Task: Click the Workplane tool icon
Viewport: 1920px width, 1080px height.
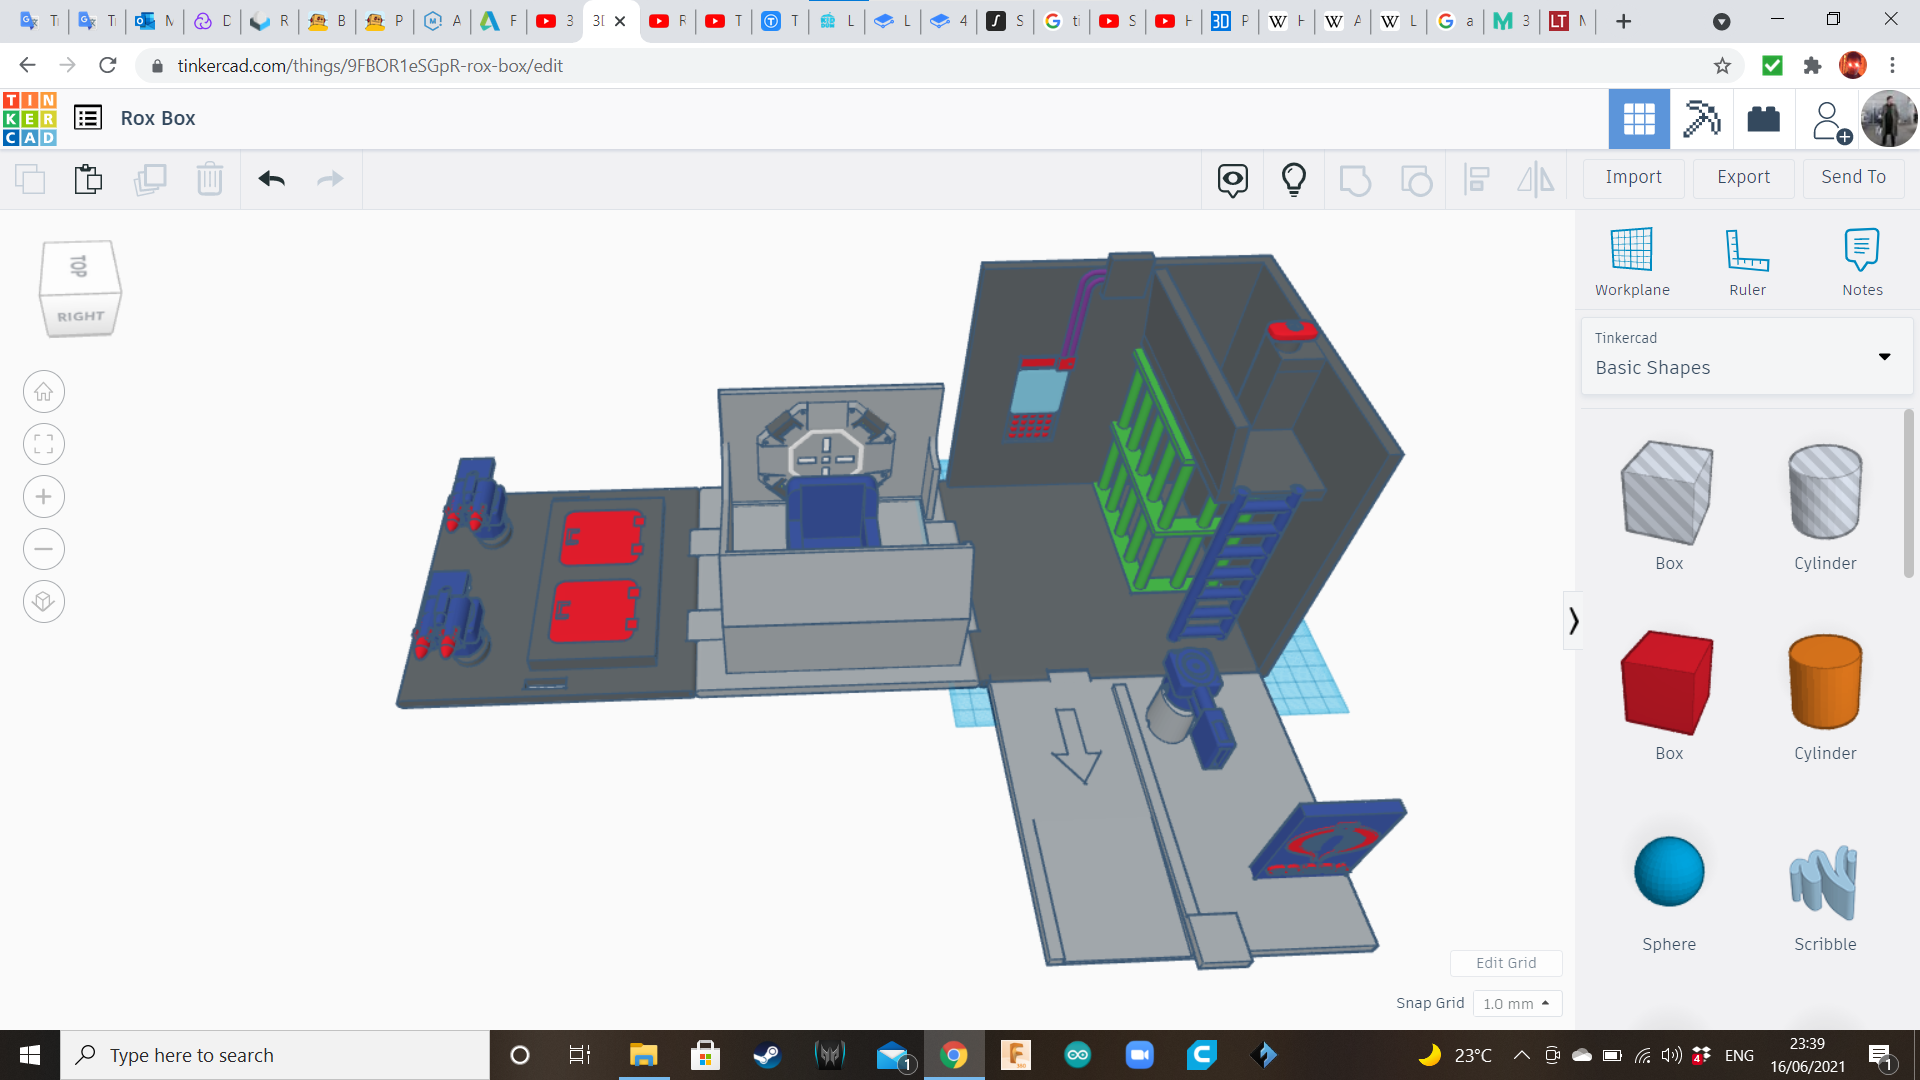Action: (x=1631, y=250)
